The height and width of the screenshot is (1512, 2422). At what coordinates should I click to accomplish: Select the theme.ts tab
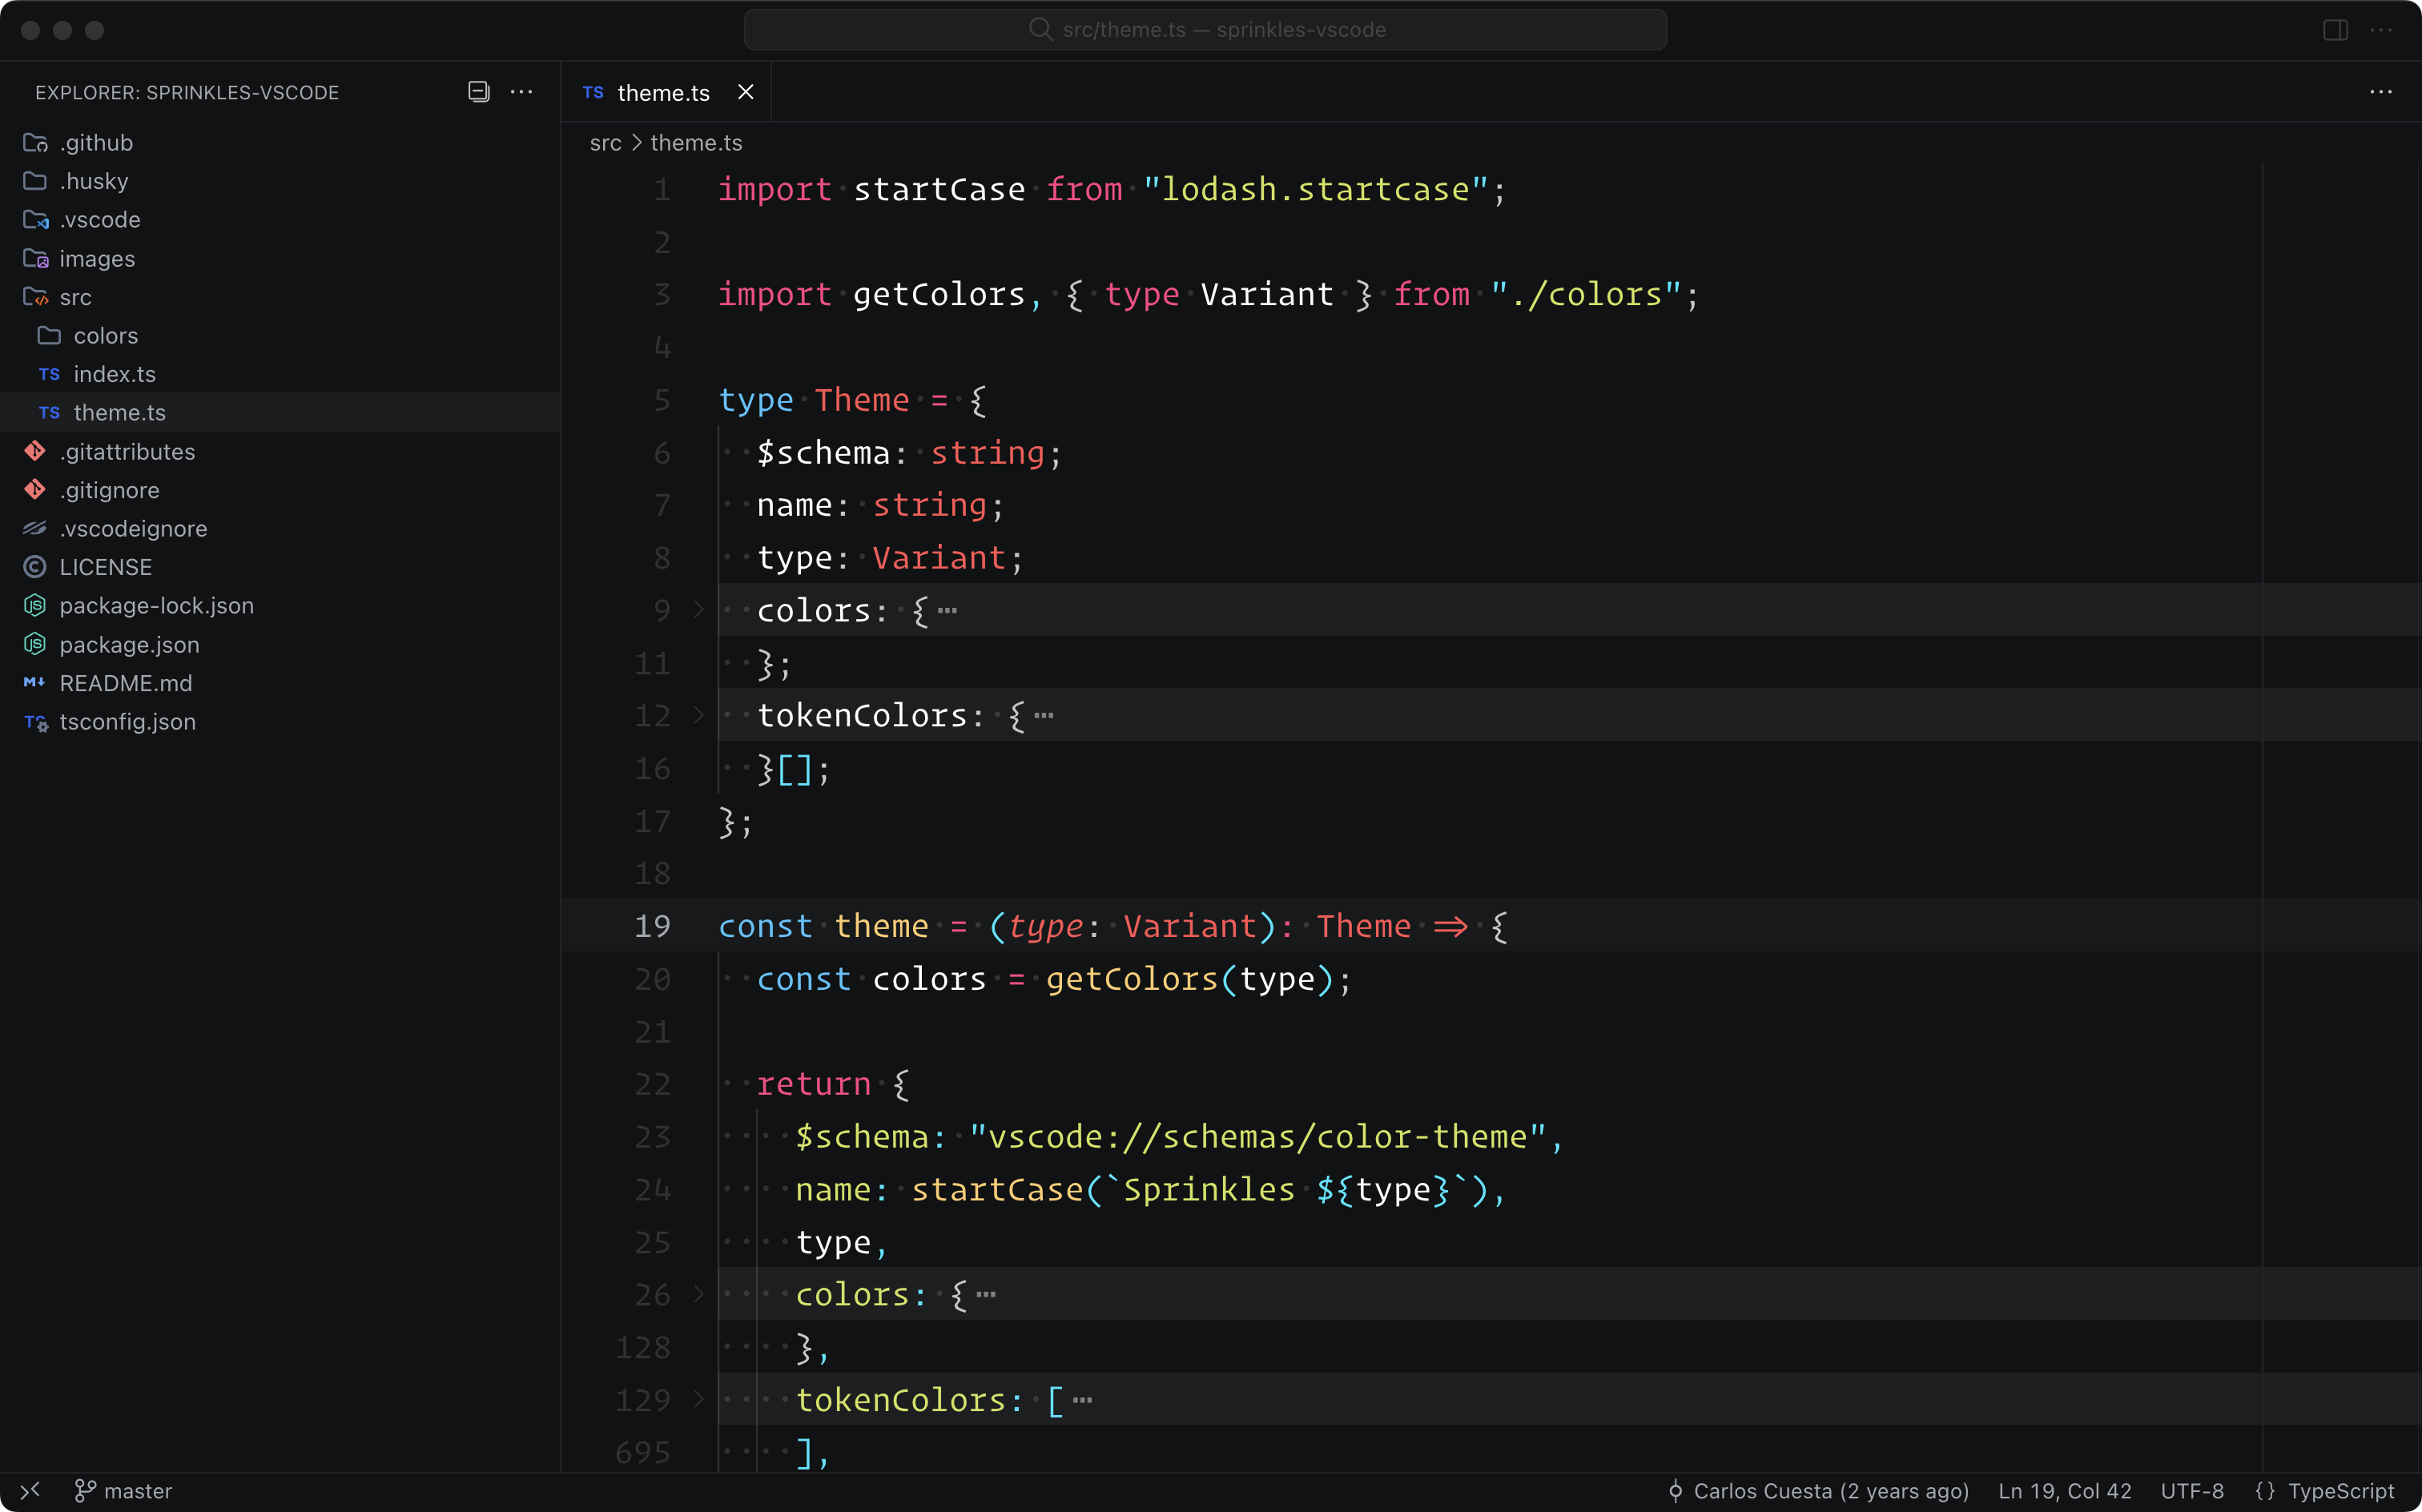662,92
